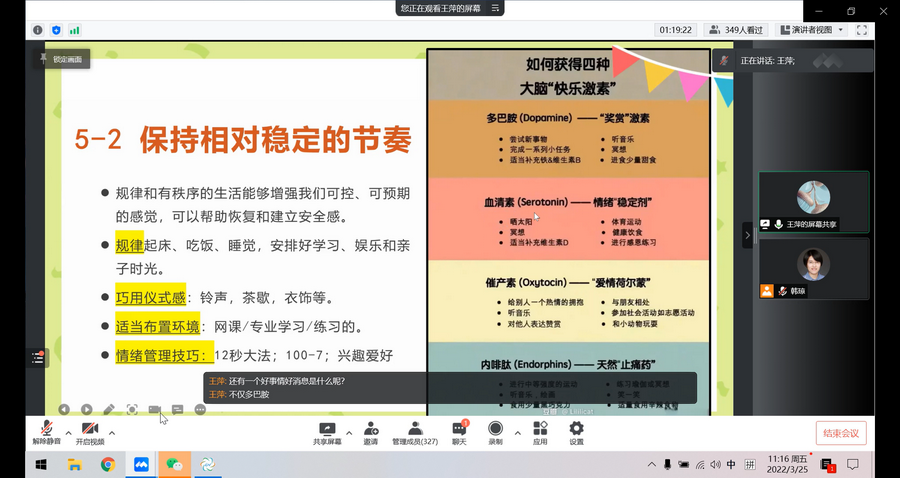Switch input language 中 indicator
900x478 pixels.
731,465
